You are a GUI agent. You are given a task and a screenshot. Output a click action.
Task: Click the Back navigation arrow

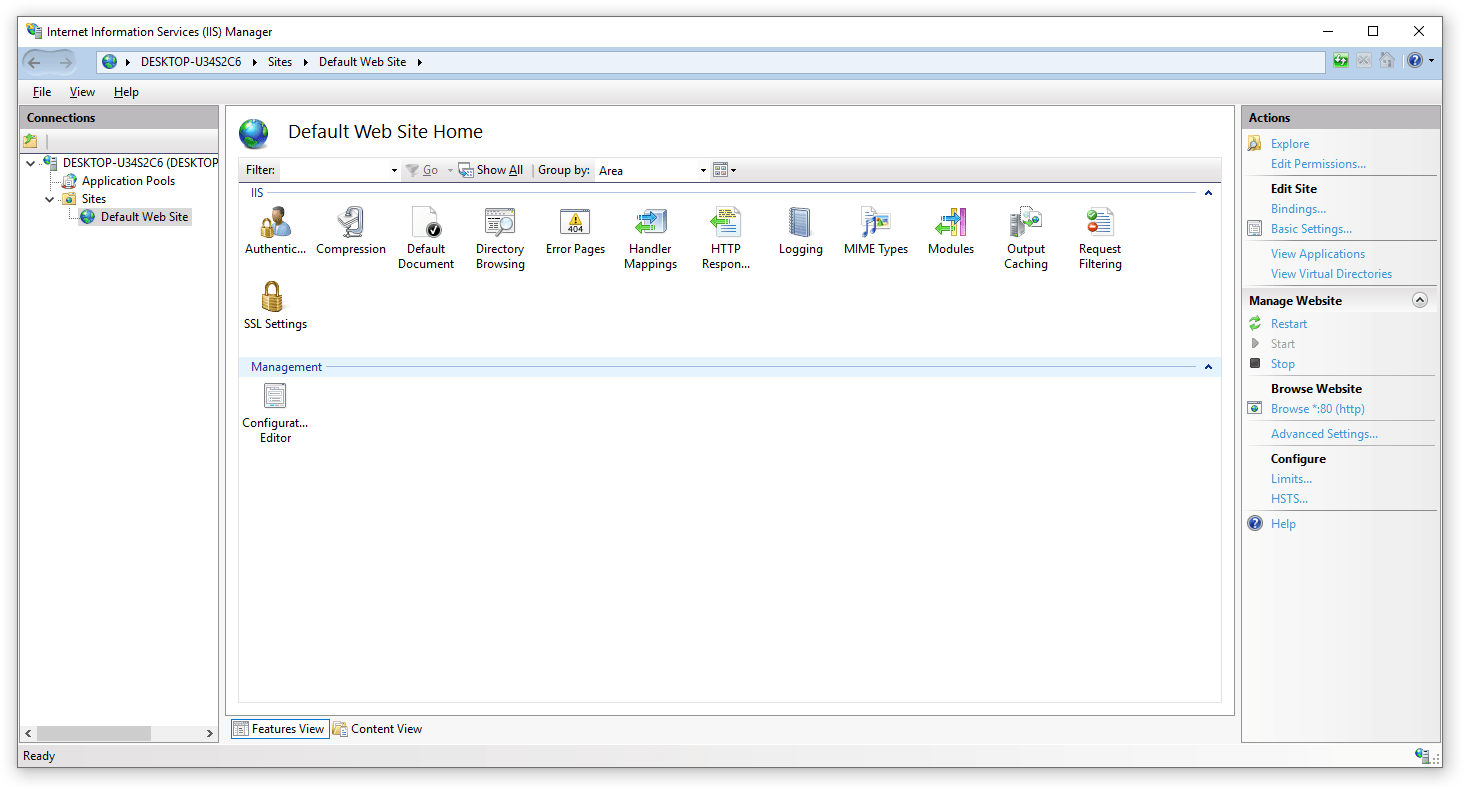[34, 62]
